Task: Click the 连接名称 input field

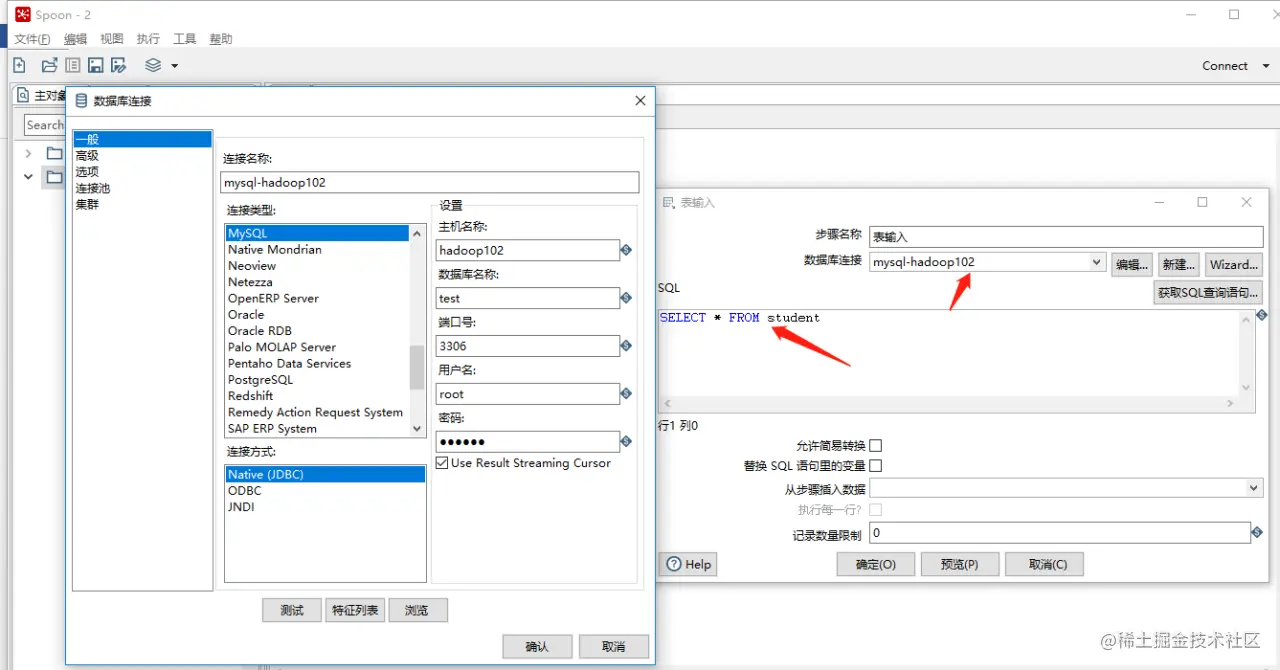Action: [x=429, y=183]
